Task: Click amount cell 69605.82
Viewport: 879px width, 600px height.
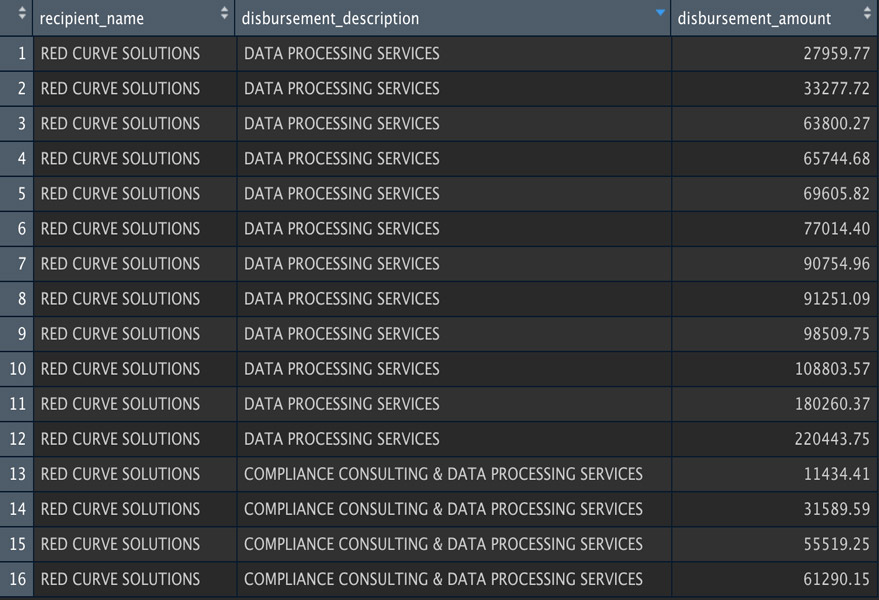Action: [774, 193]
